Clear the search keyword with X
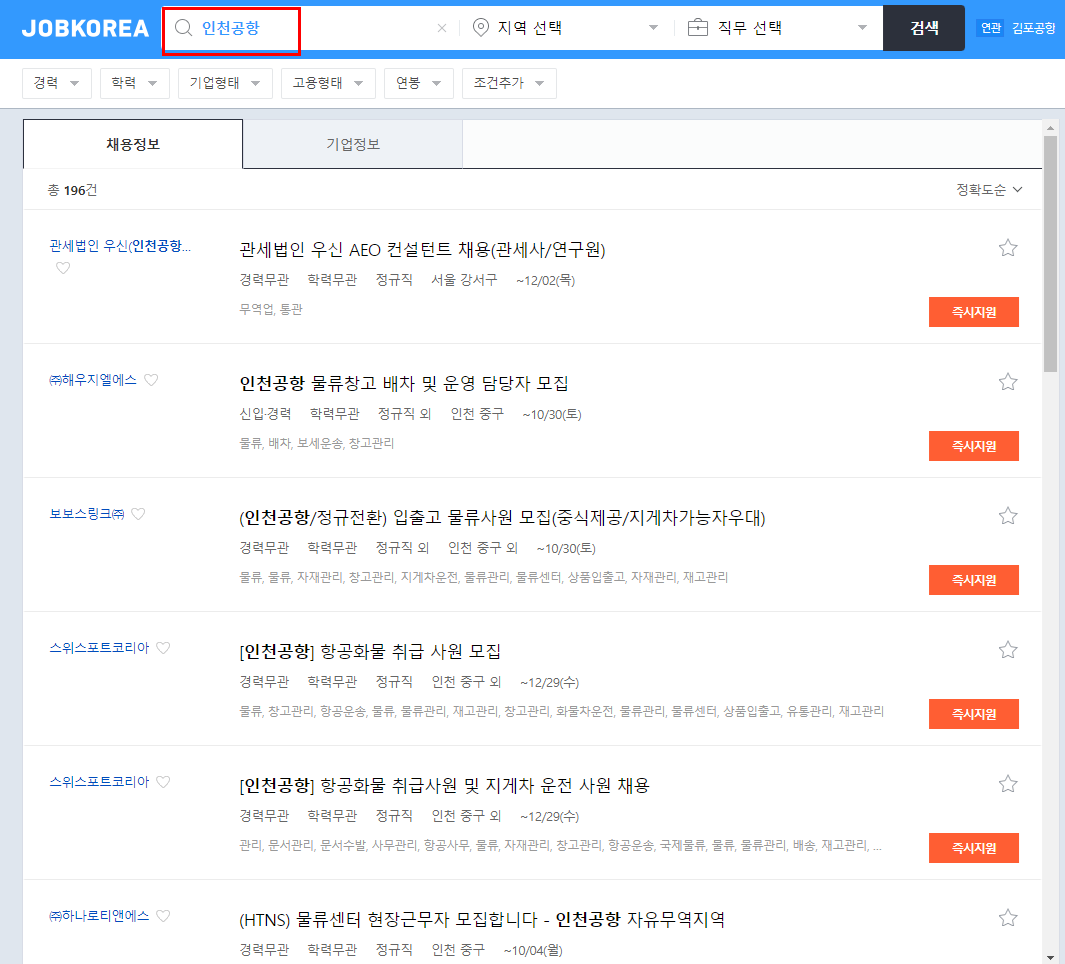 442,28
